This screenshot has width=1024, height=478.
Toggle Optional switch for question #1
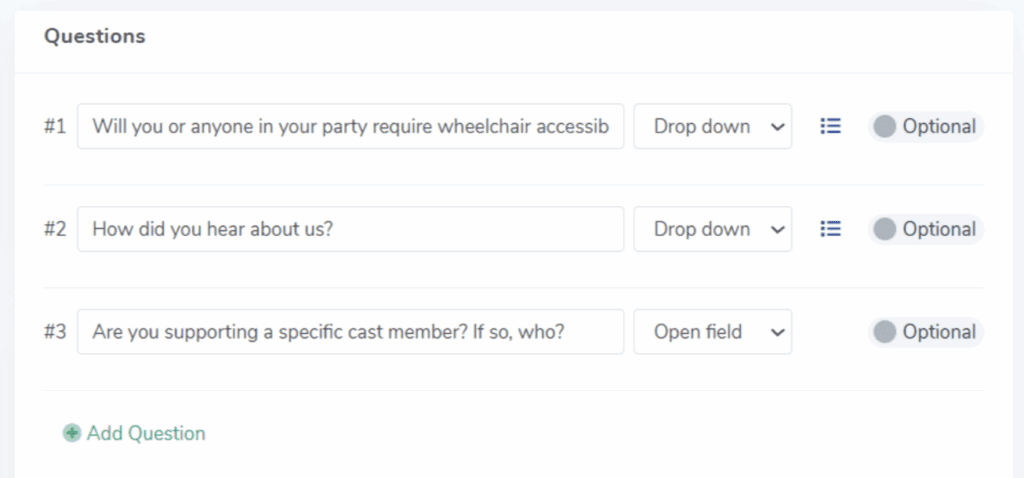tap(885, 127)
